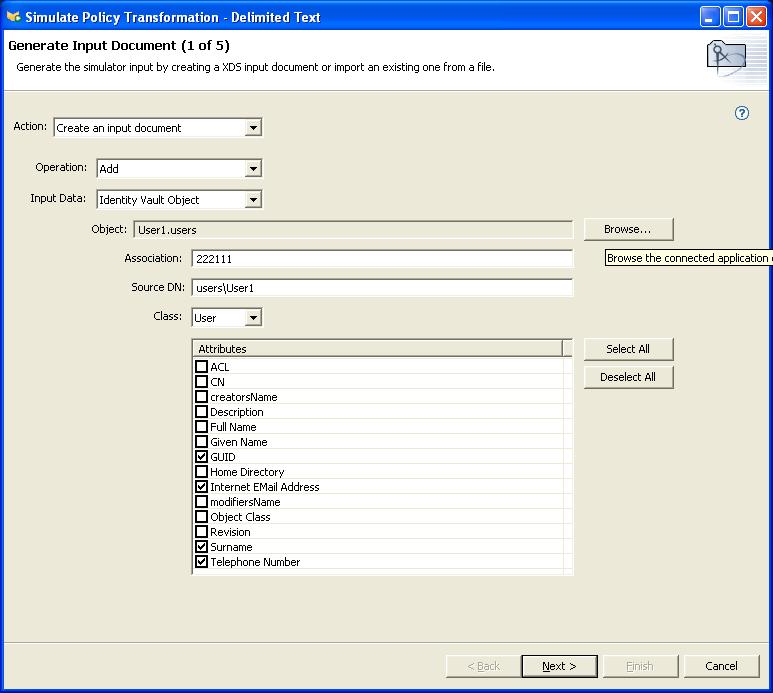Open the help question mark icon
The image size is (773, 693).
pos(741,113)
